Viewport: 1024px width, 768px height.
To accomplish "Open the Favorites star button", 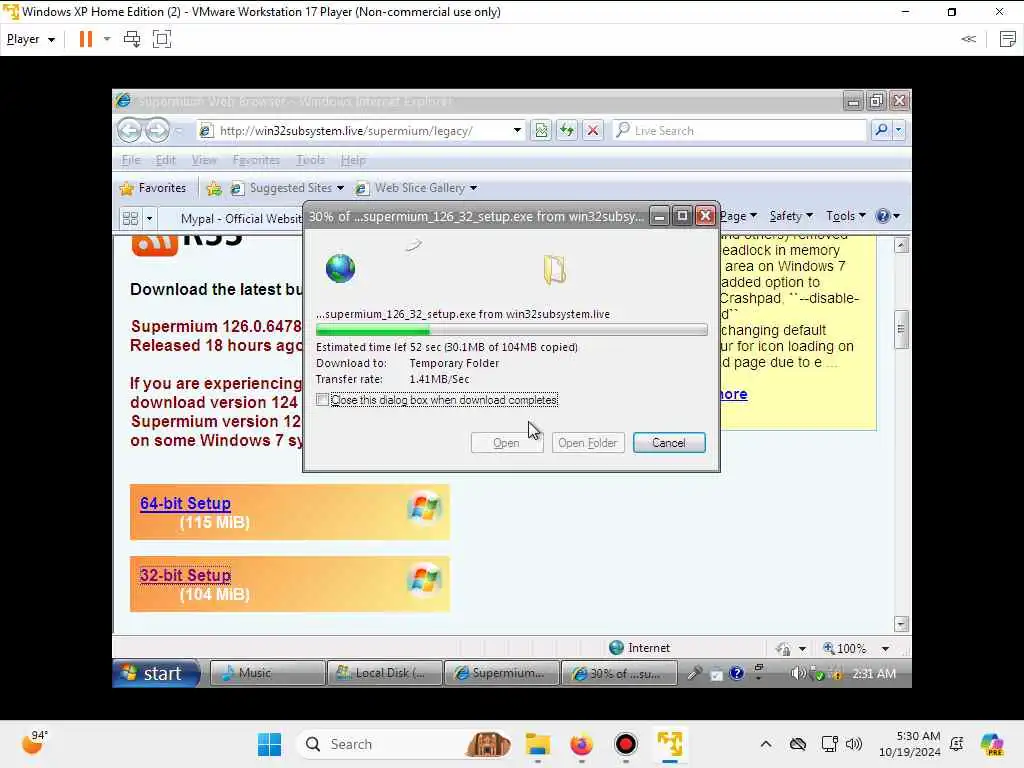I will (153, 188).
